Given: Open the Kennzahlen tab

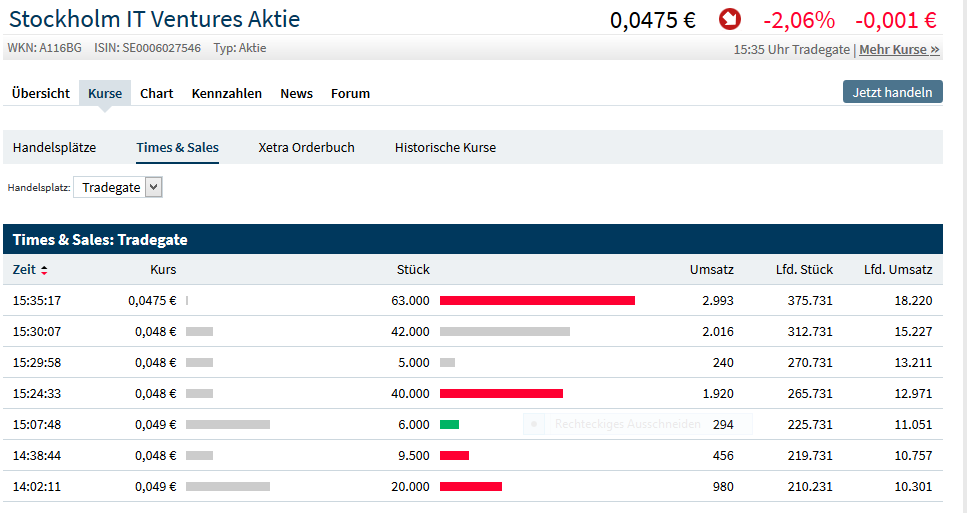Looking at the screenshot, I should pyautogui.click(x=226, y=94).
